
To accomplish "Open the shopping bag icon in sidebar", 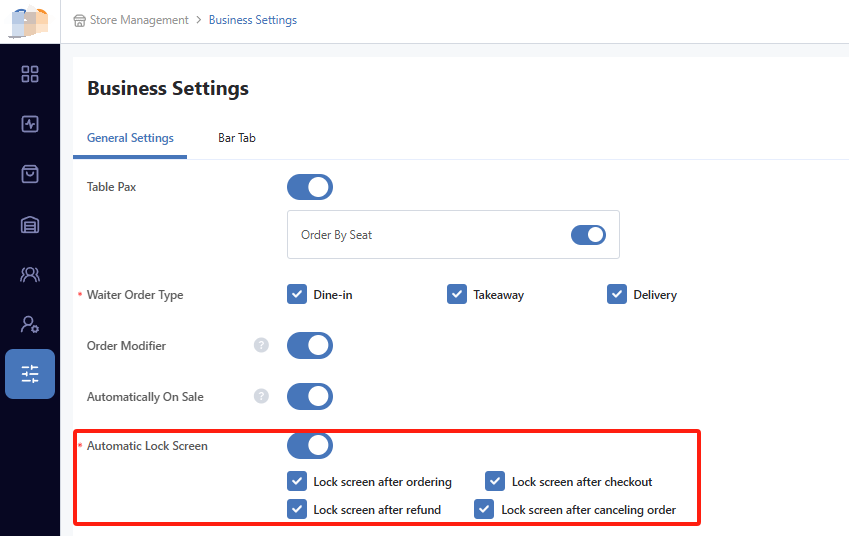I will (x=30, y=174).
